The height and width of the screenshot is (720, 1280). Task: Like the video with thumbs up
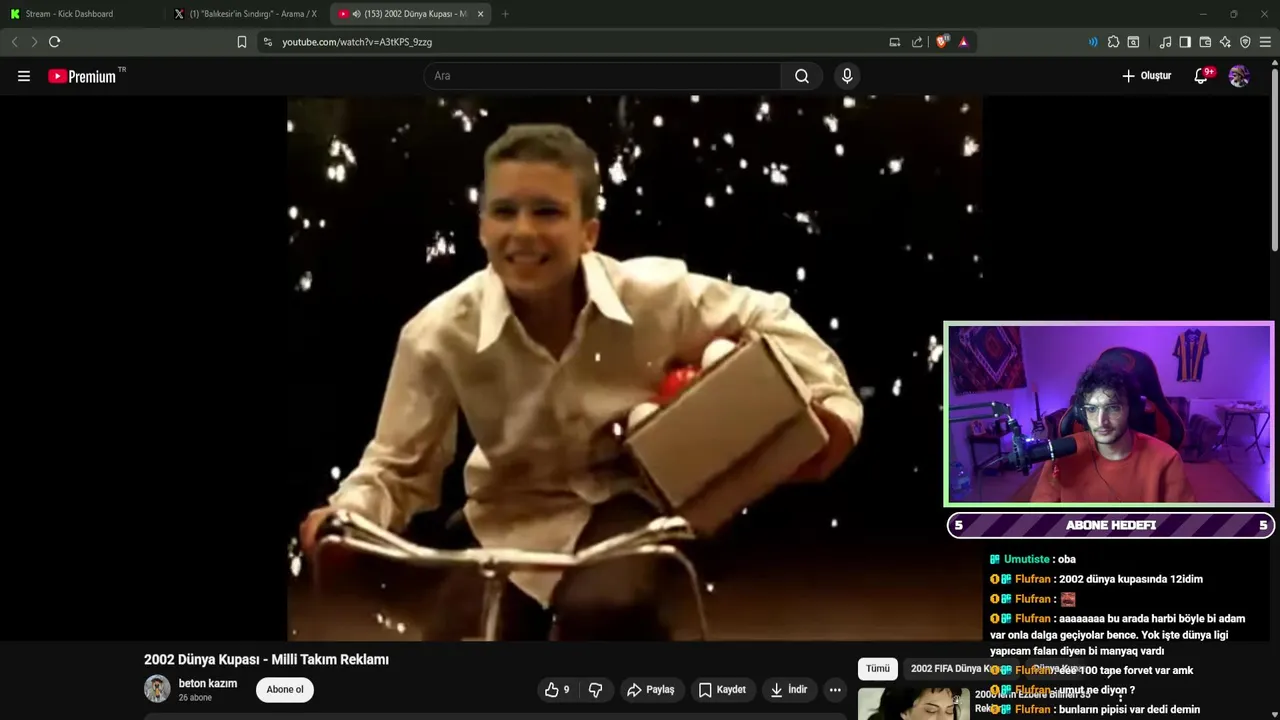(x=557, y=690)
